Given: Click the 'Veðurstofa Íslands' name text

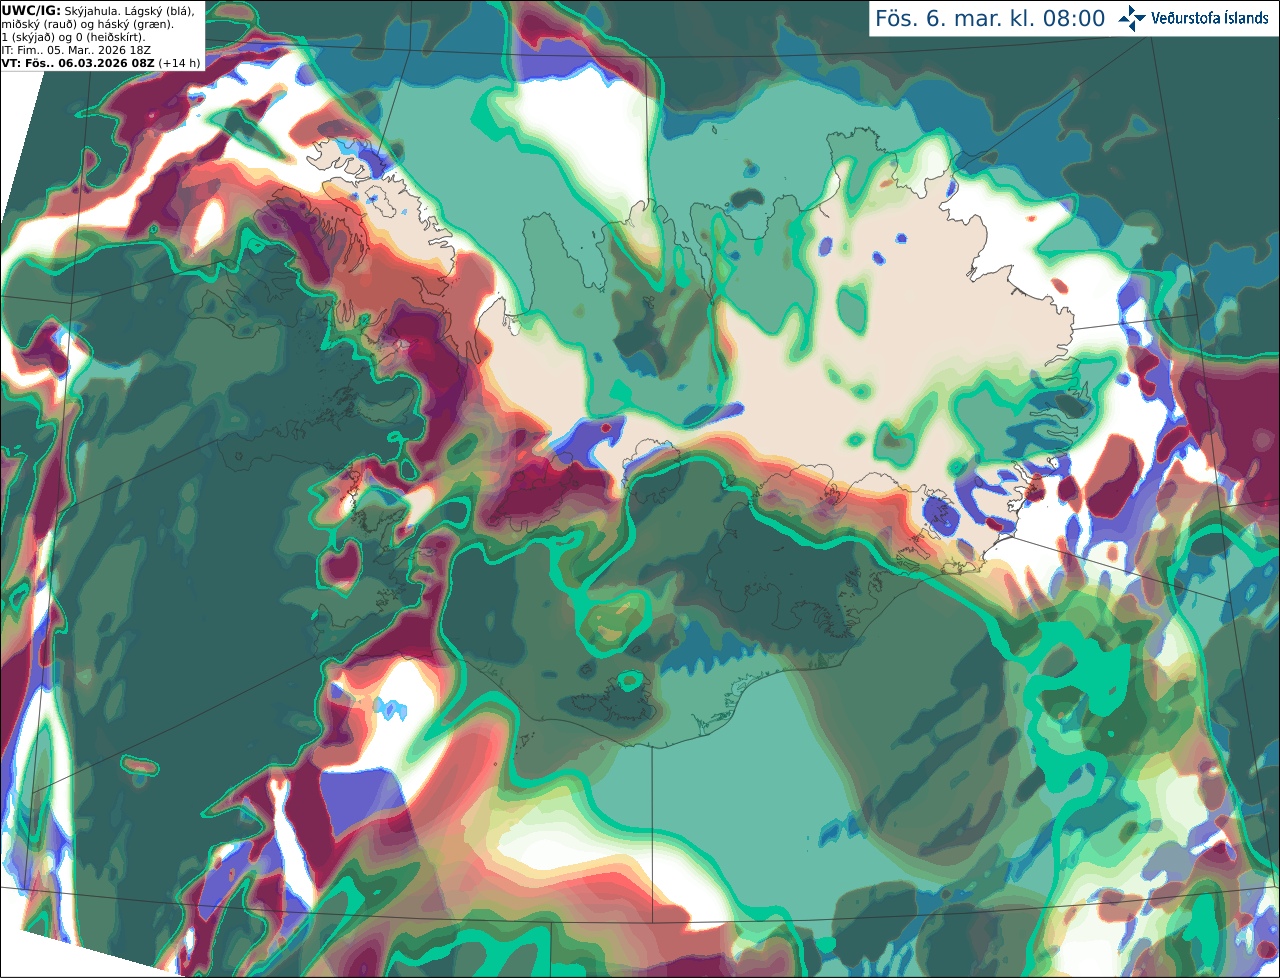Looking at the screenshot, I should 1210,18.
